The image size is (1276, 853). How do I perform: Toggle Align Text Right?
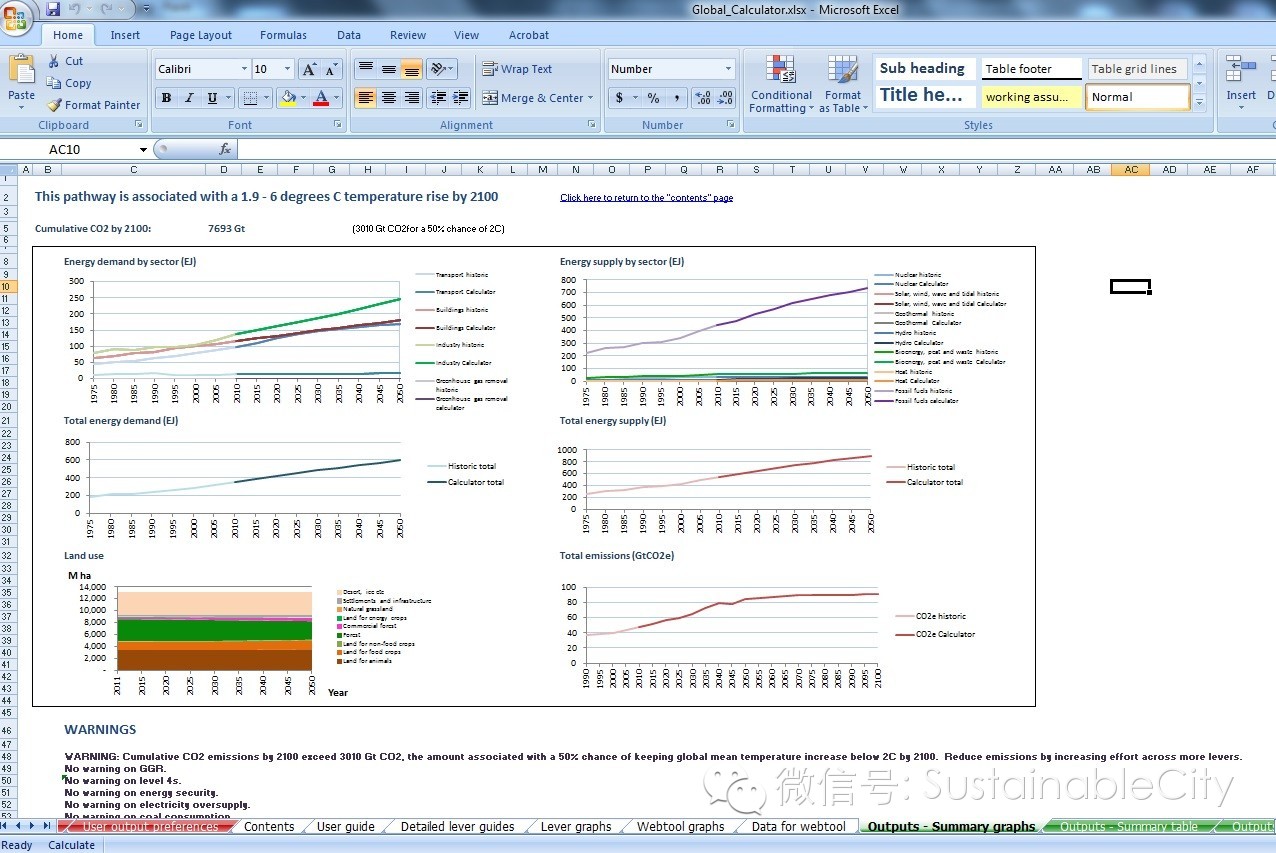coord(411,98)
